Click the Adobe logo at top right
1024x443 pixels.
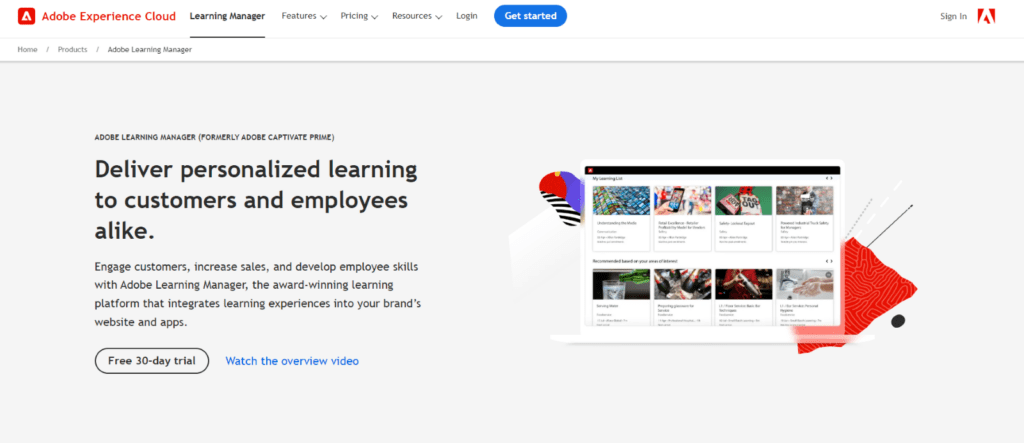tap(986, 16)
